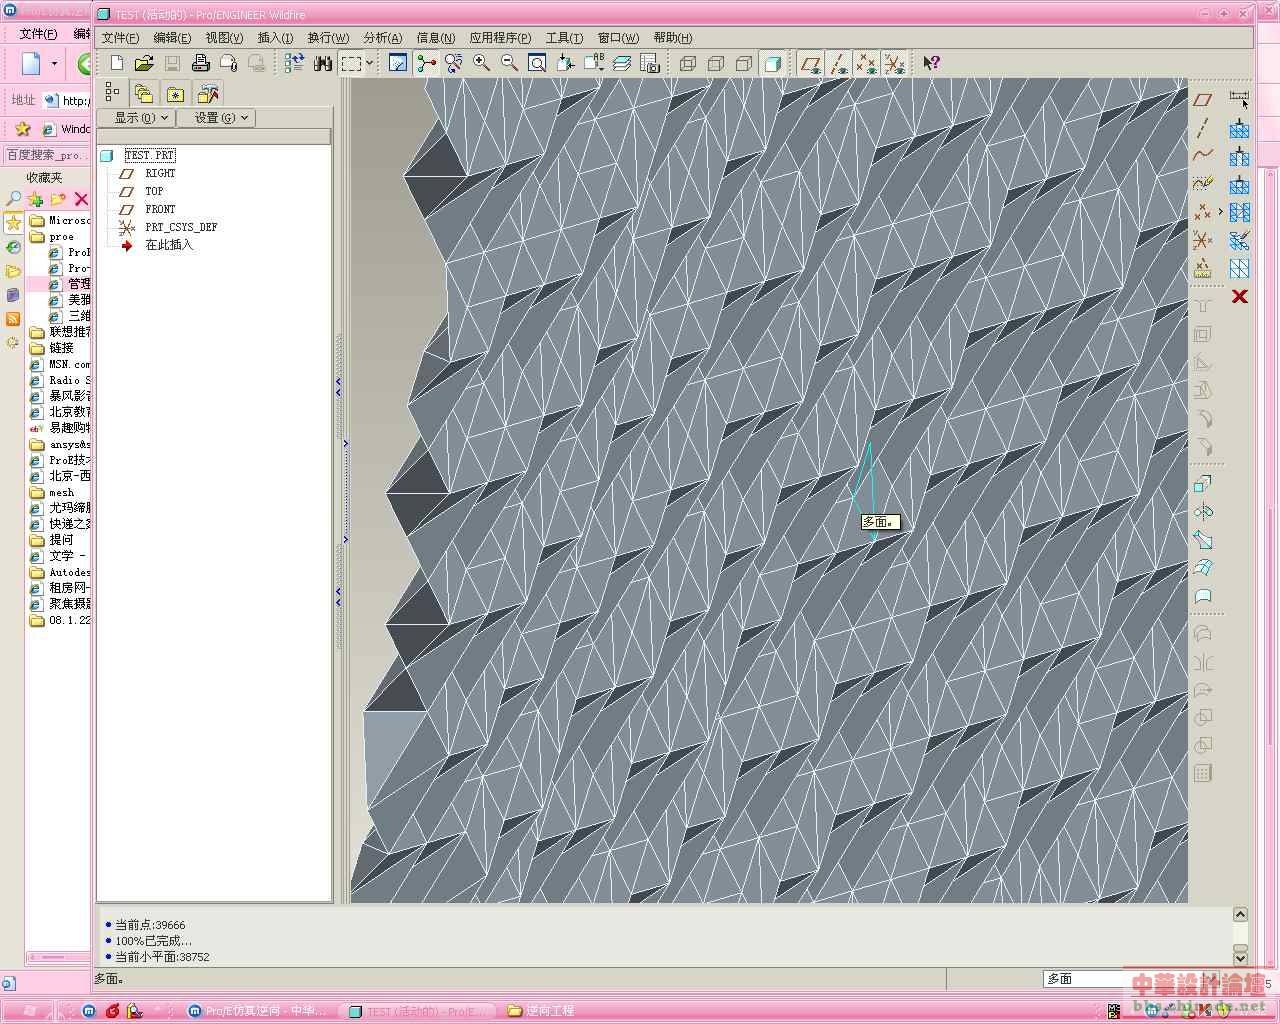Image resolution: width=1280 pixels, height=1024 pixels.
Task: Click the Open file folder icon
Action: (144, 63)
